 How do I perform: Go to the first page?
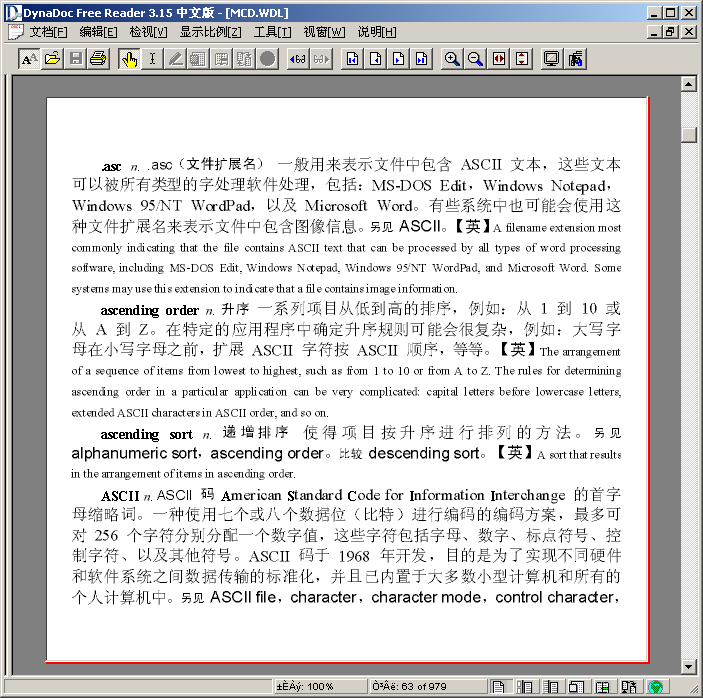[x=352, y=59]
